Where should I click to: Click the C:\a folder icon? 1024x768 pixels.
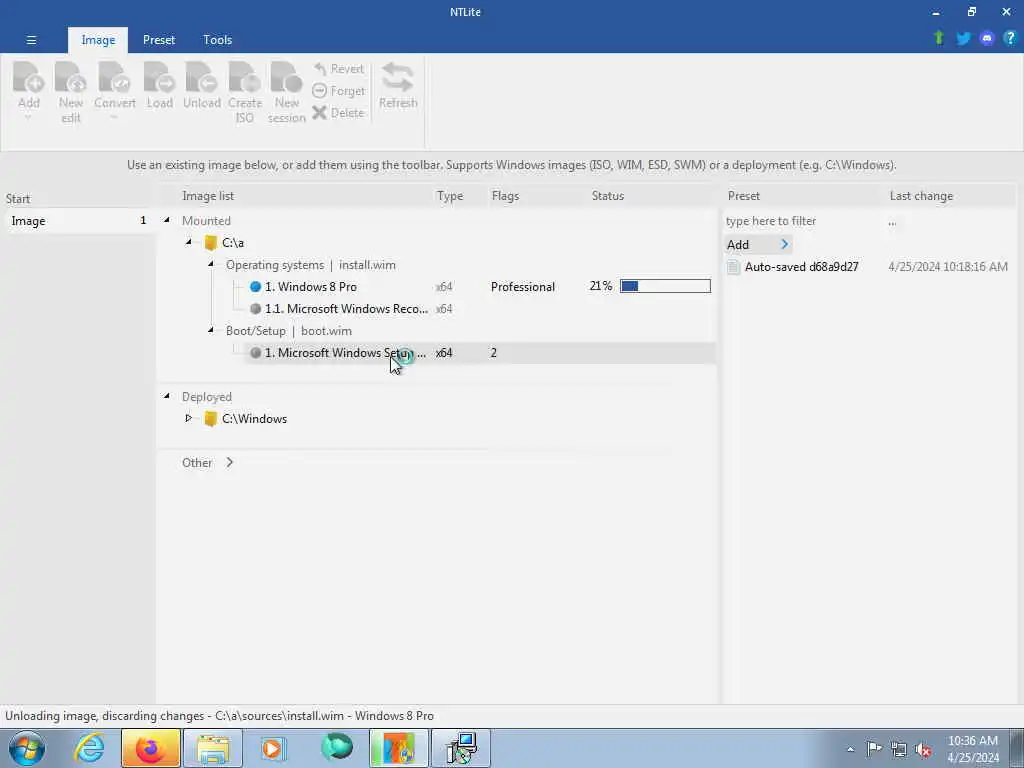pyautogui.click(x=210, y=243)
